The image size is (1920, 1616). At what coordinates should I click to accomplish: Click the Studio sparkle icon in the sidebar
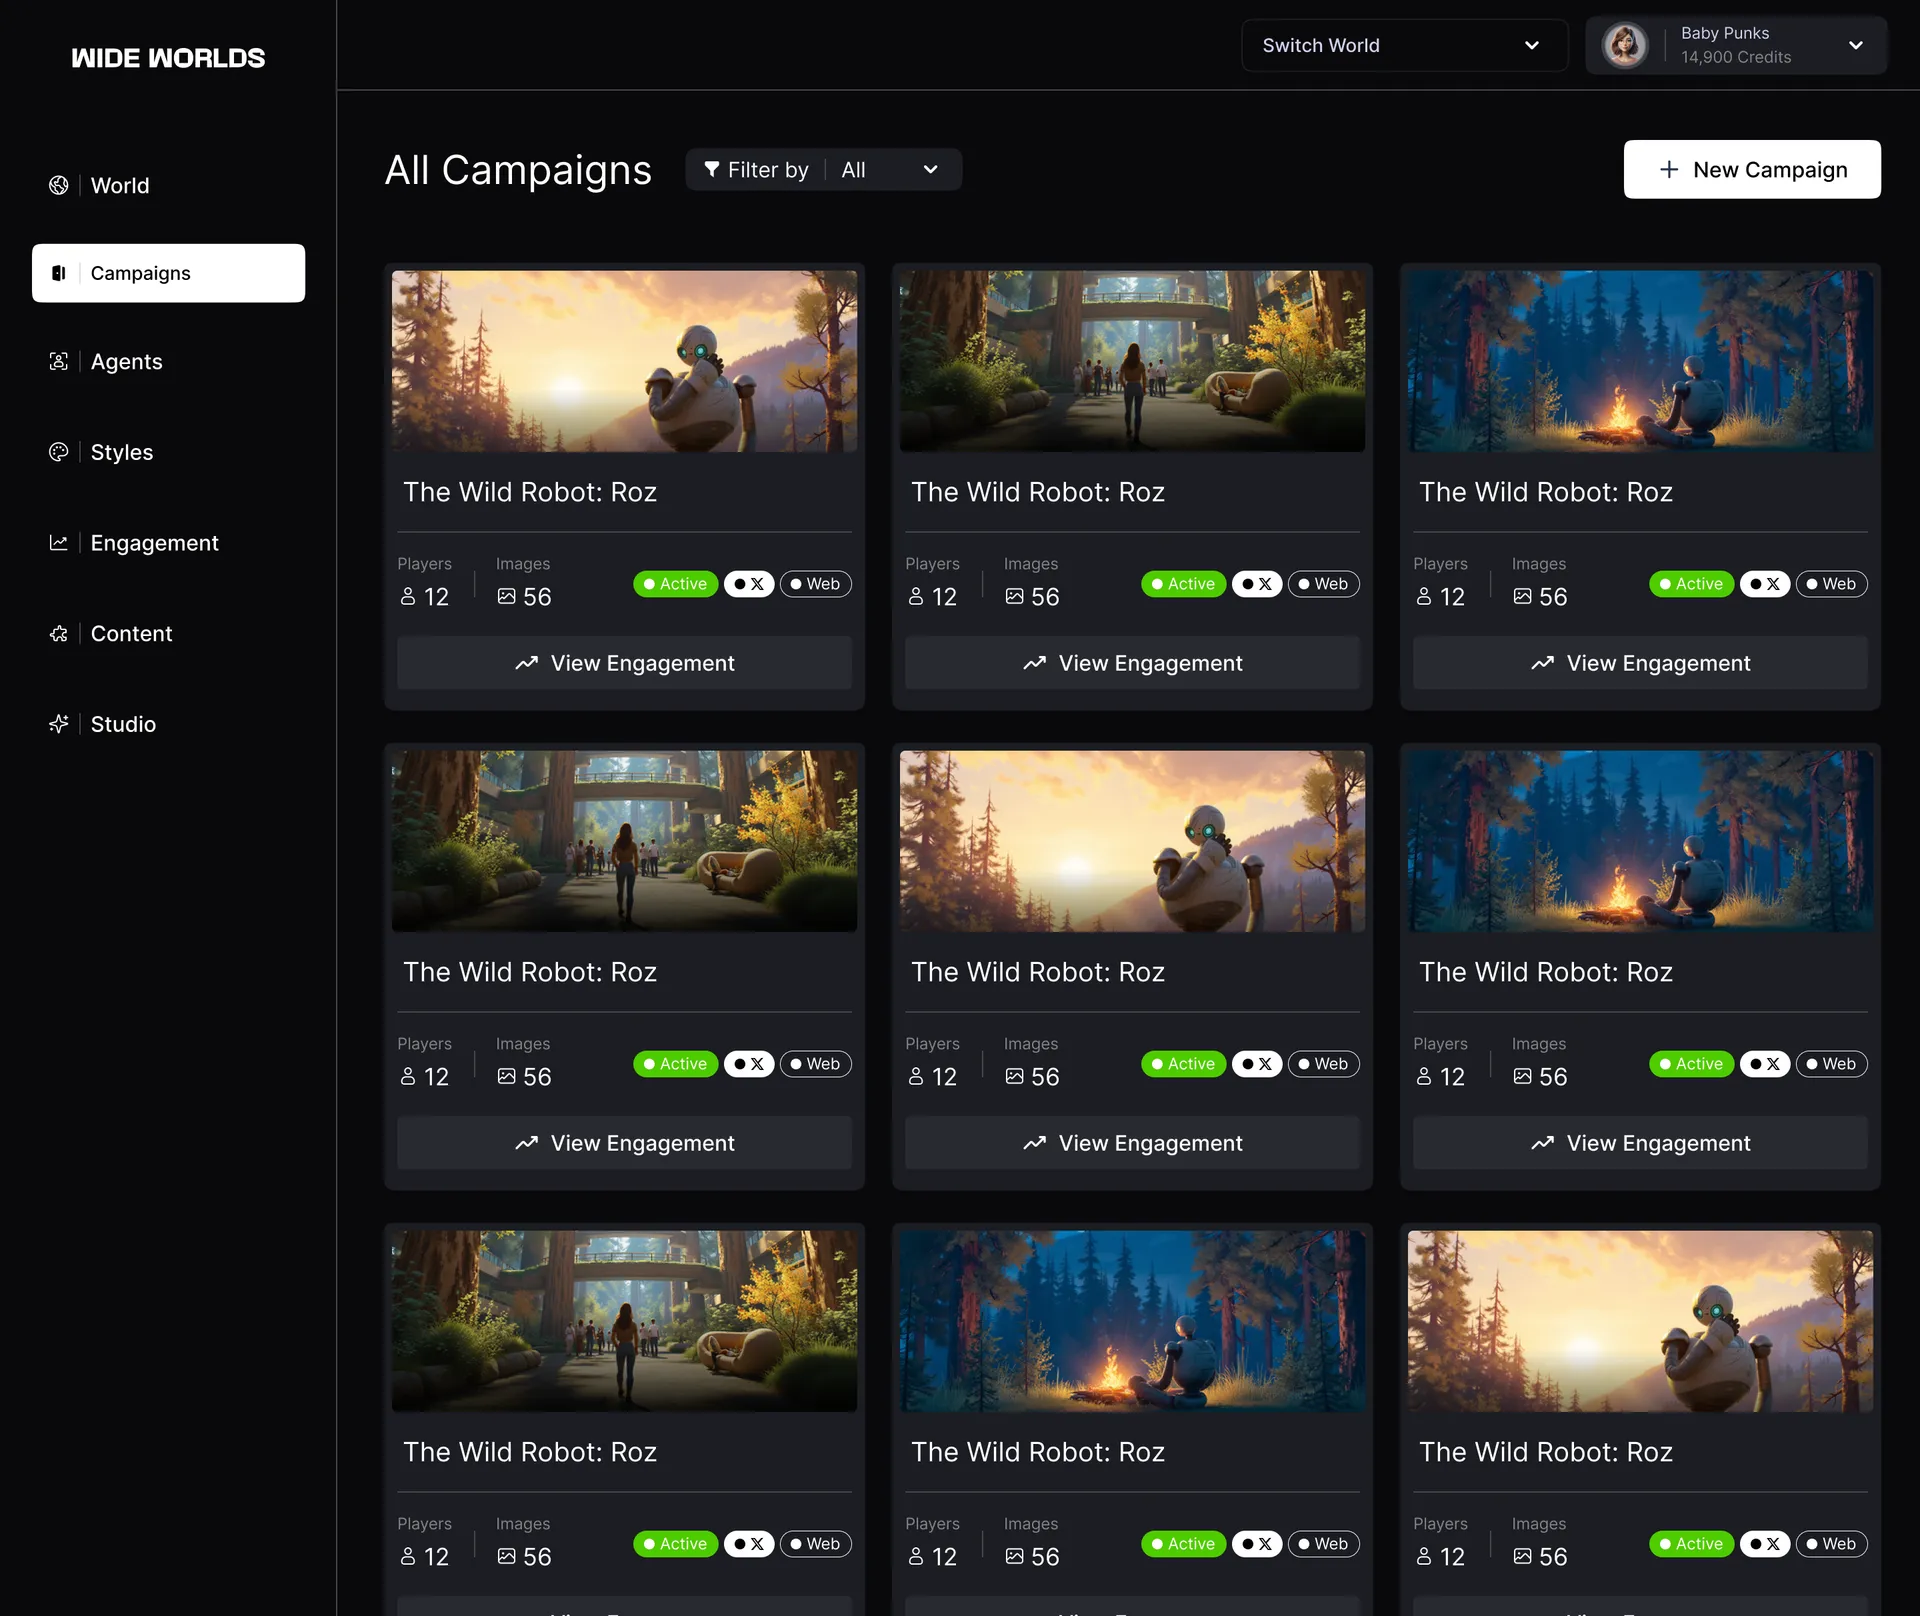[59, 724]
